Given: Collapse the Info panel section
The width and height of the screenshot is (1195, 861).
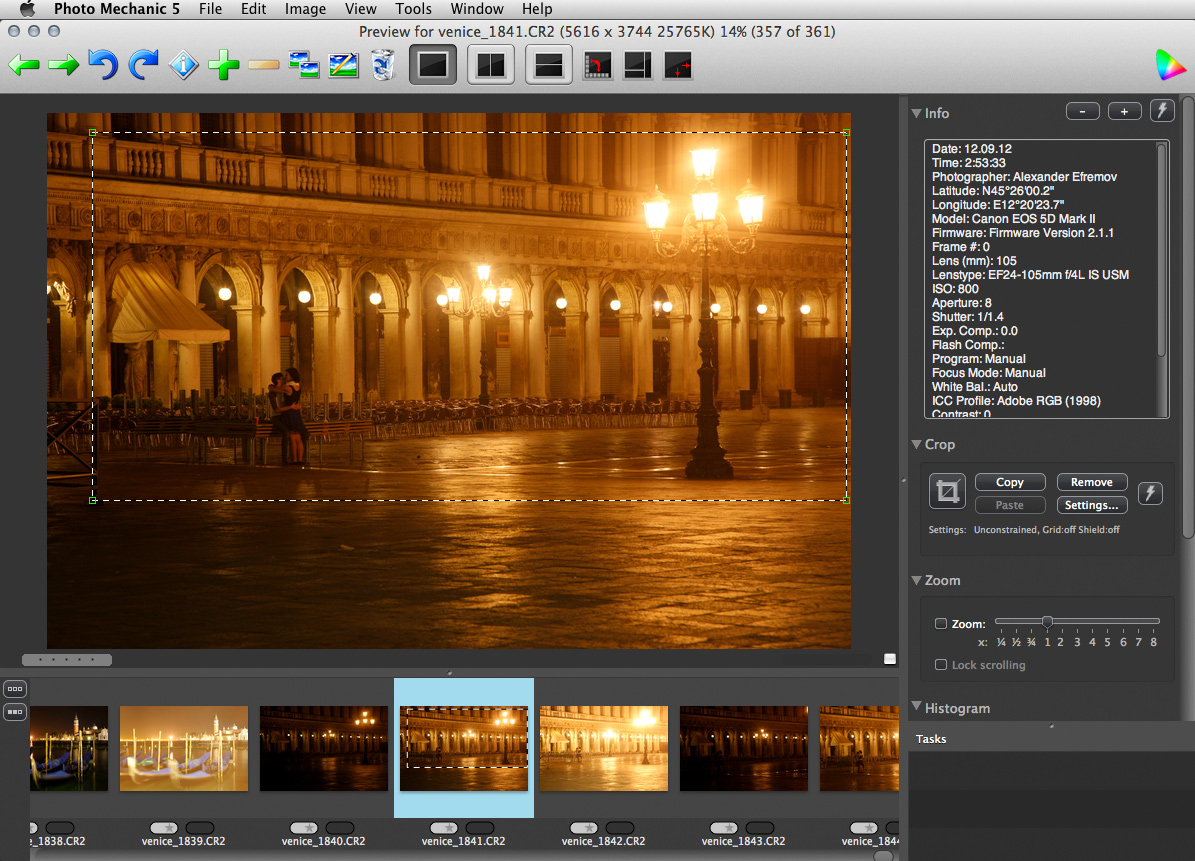Looking at the screenshot, I should [x=917, y=113].
